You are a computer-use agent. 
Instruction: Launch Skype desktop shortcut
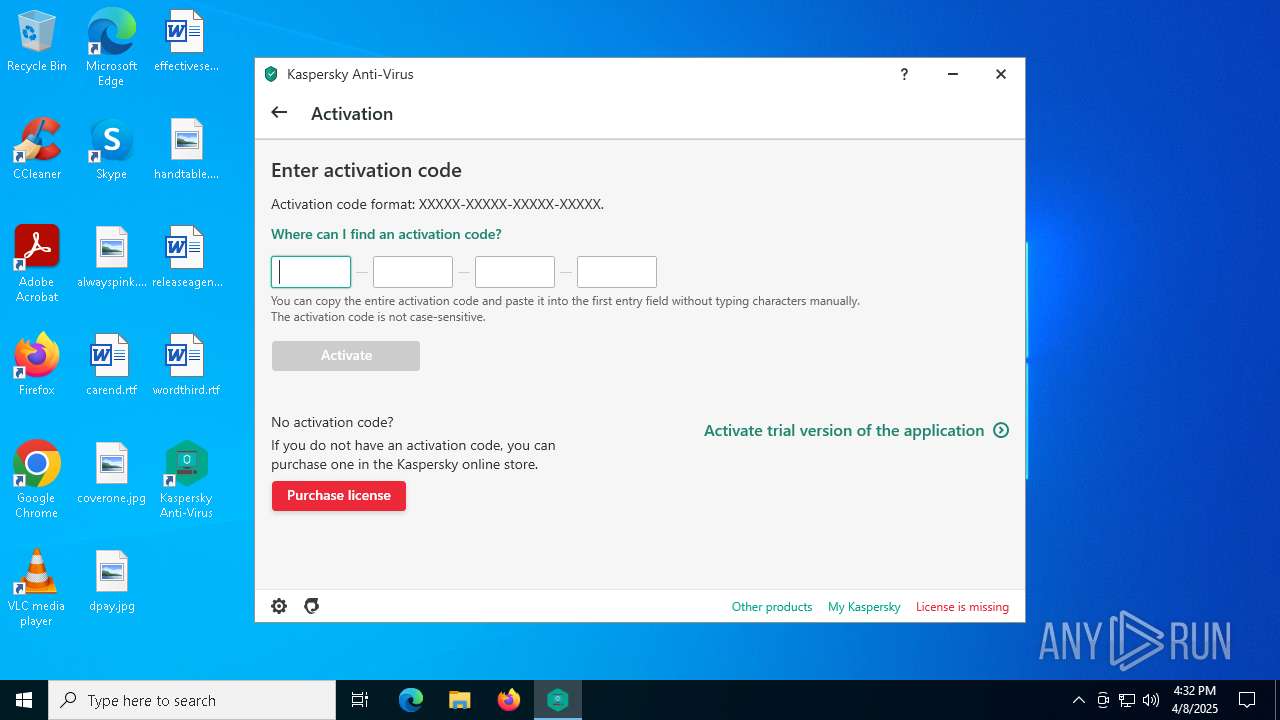click(111, 149)
